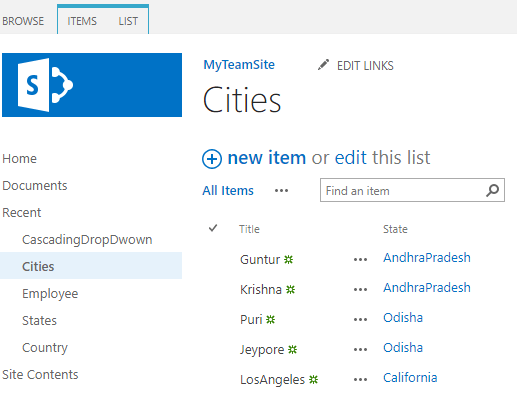This screenshot has width=517, height=396.
Task: Open ellipsis menu for Puri row
Action: [x=360, y=319]
